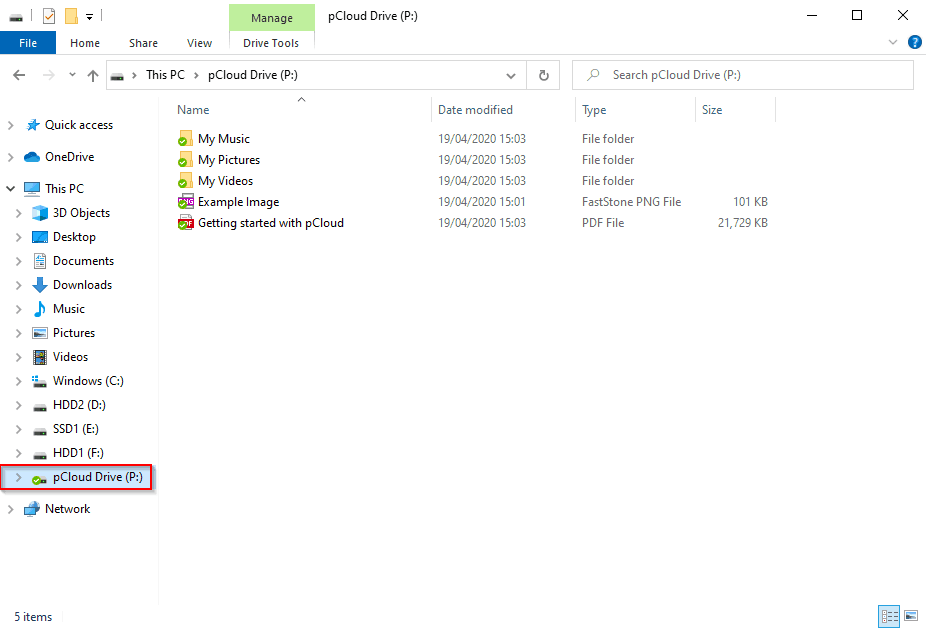The height and width of the screenshot is (629, 927).
Task: Open the Downloads arrow icon
Action: [40, 285]
